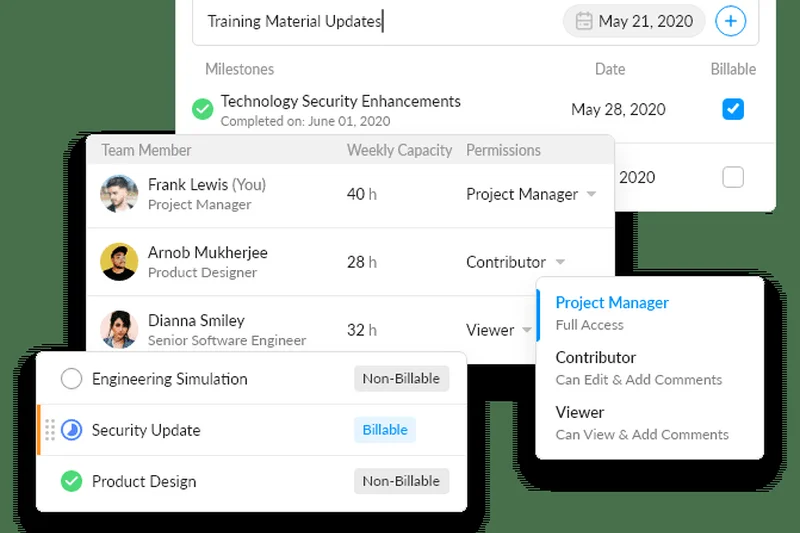Click the completed status icon for Product Design
Screen dimensions: 800x533
click(x=71, y=481)
